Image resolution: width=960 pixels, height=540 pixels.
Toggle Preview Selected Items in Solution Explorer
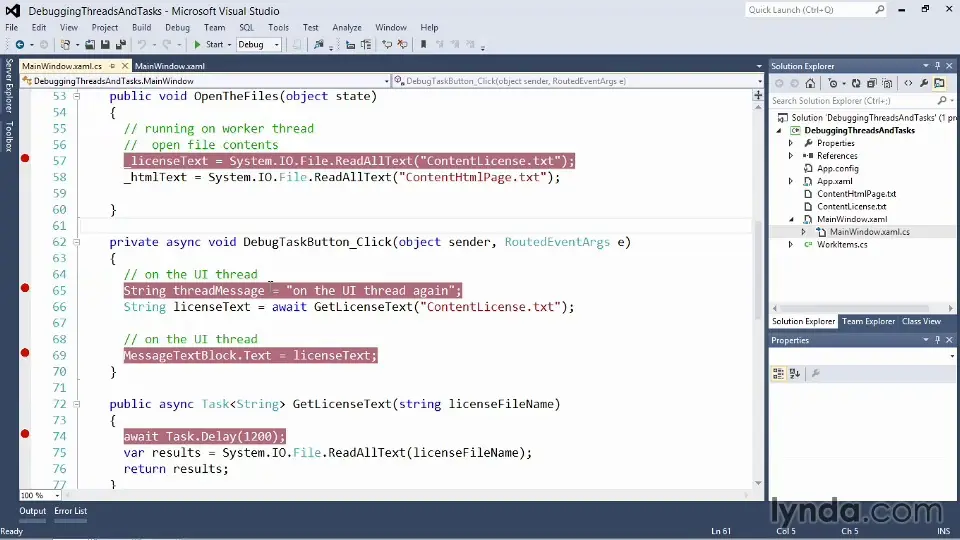coord(939,84)
